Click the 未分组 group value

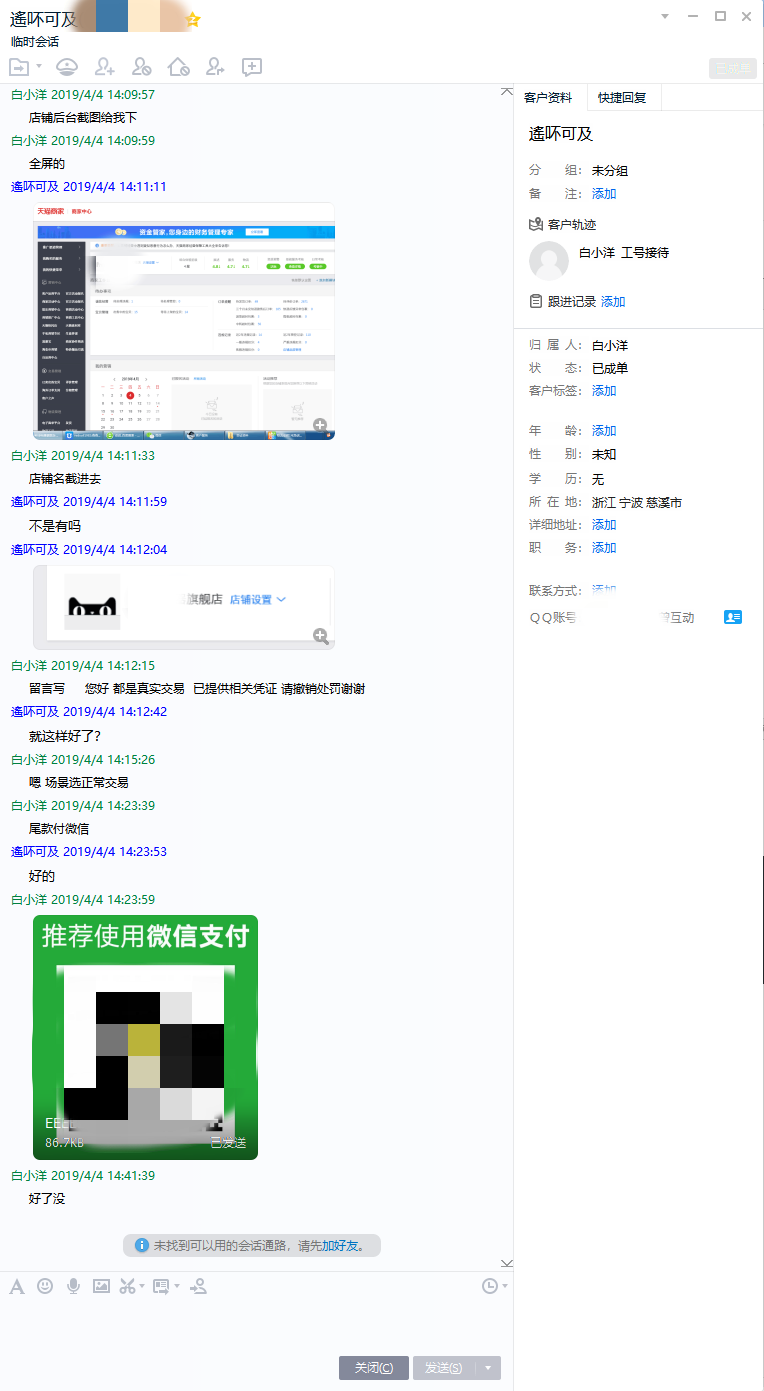pos(610,171)
